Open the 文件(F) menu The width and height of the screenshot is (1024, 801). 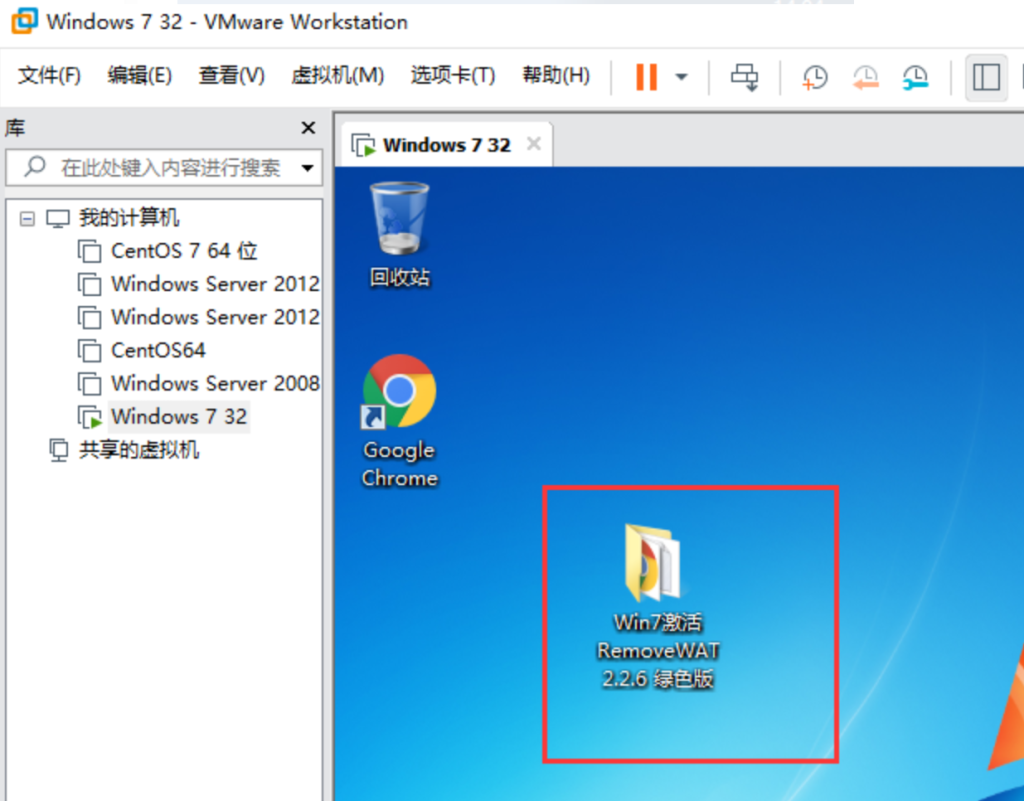coord(49,76)
